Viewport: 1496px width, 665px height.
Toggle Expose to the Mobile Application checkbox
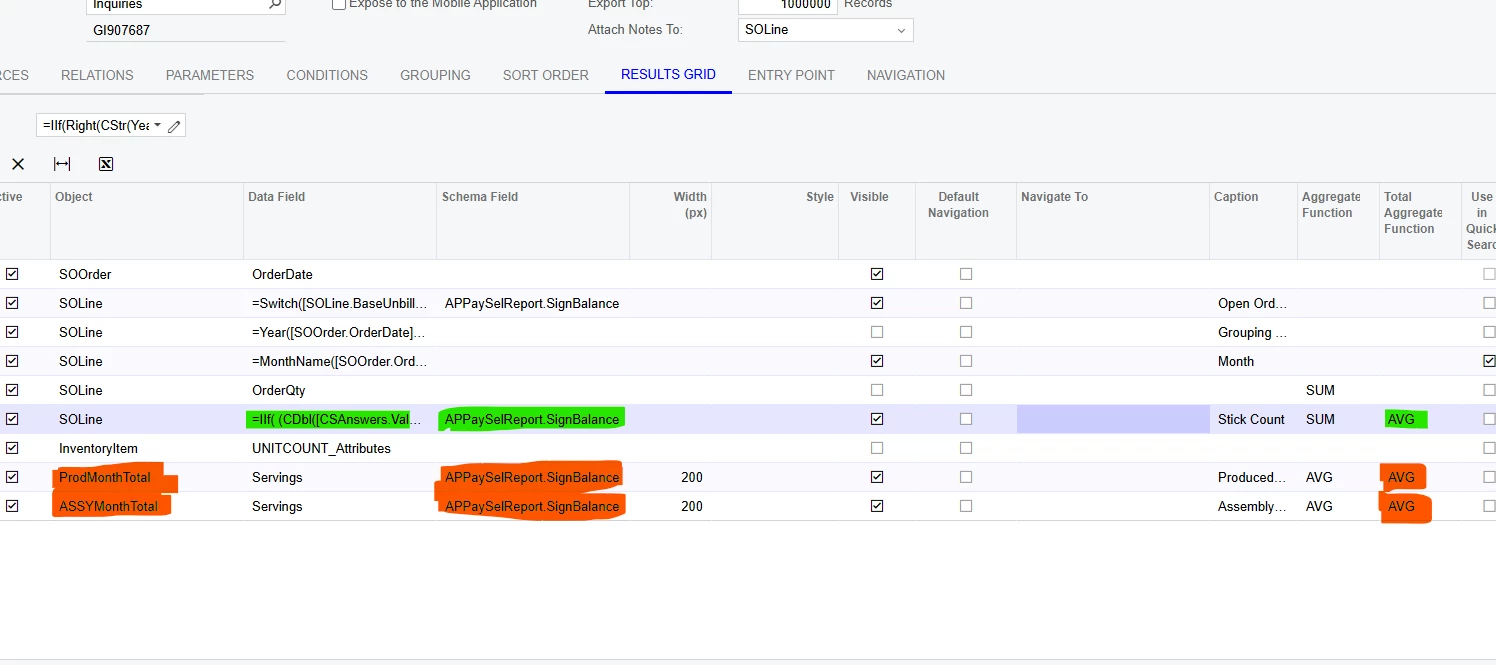339,4
